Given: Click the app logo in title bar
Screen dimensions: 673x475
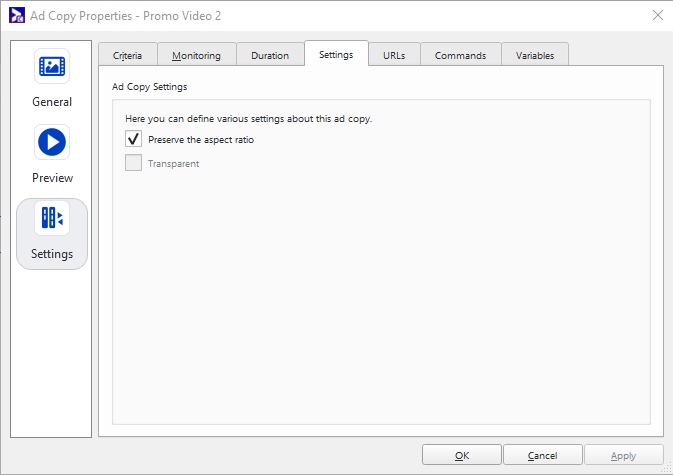Looking at the screenshot, I should pyautogui.click(x=17, y=15).
